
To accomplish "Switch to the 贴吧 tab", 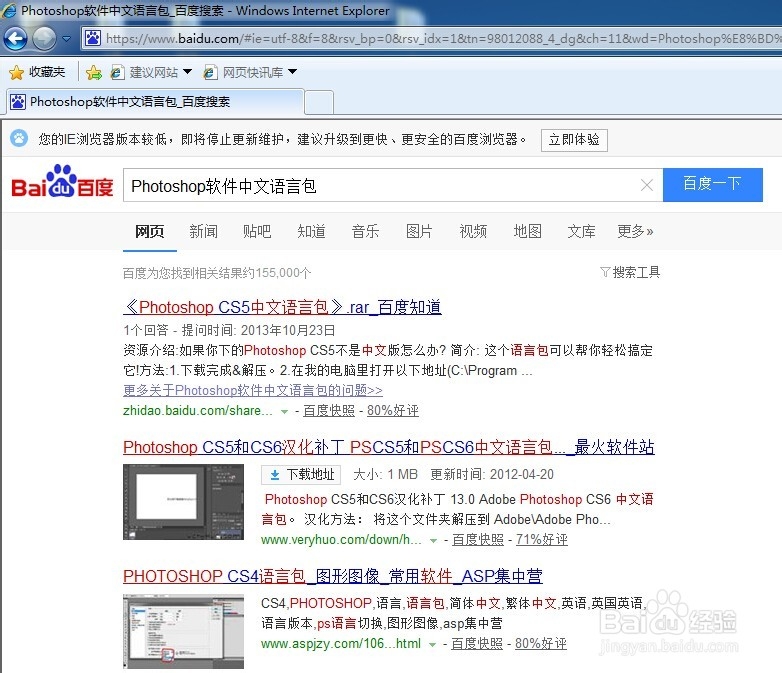I will [x=257, y=231].
